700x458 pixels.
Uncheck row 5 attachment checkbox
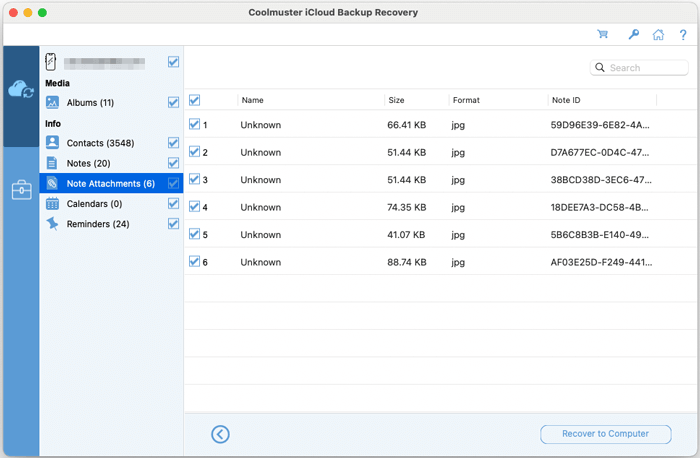(x=194, y=234)
